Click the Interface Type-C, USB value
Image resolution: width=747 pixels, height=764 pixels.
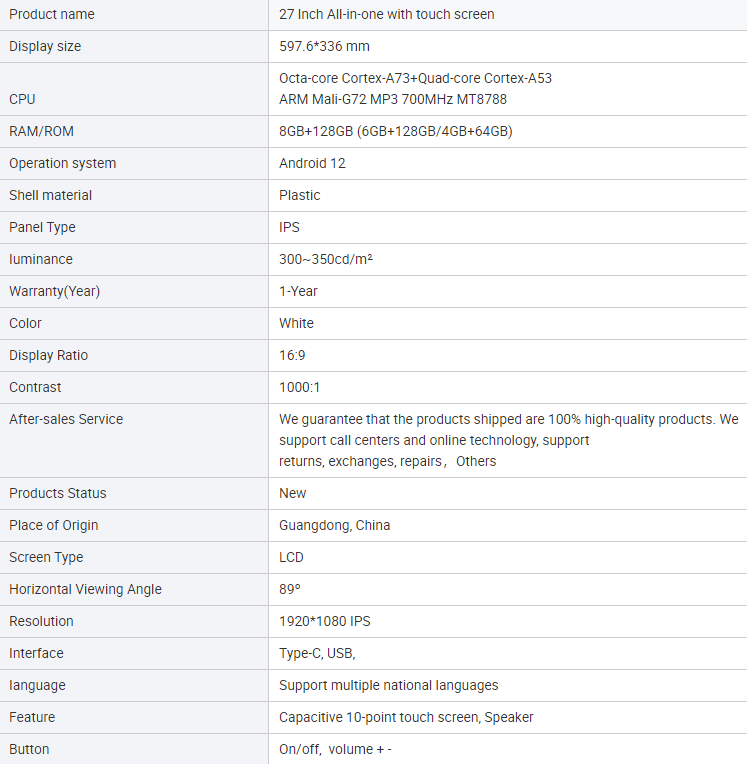point(317,653)
